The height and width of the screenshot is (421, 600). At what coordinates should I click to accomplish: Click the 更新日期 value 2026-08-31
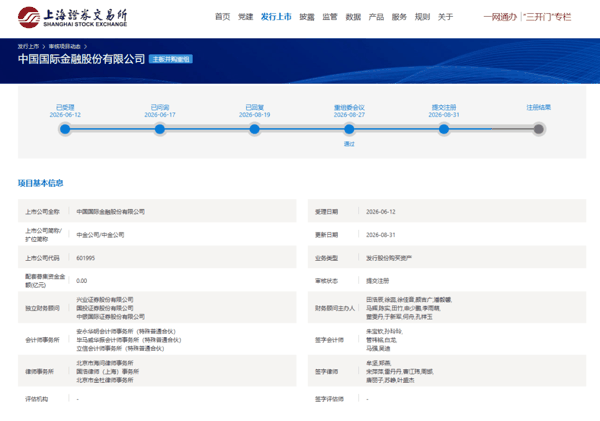pyautogui.click(x=381, y=235)
